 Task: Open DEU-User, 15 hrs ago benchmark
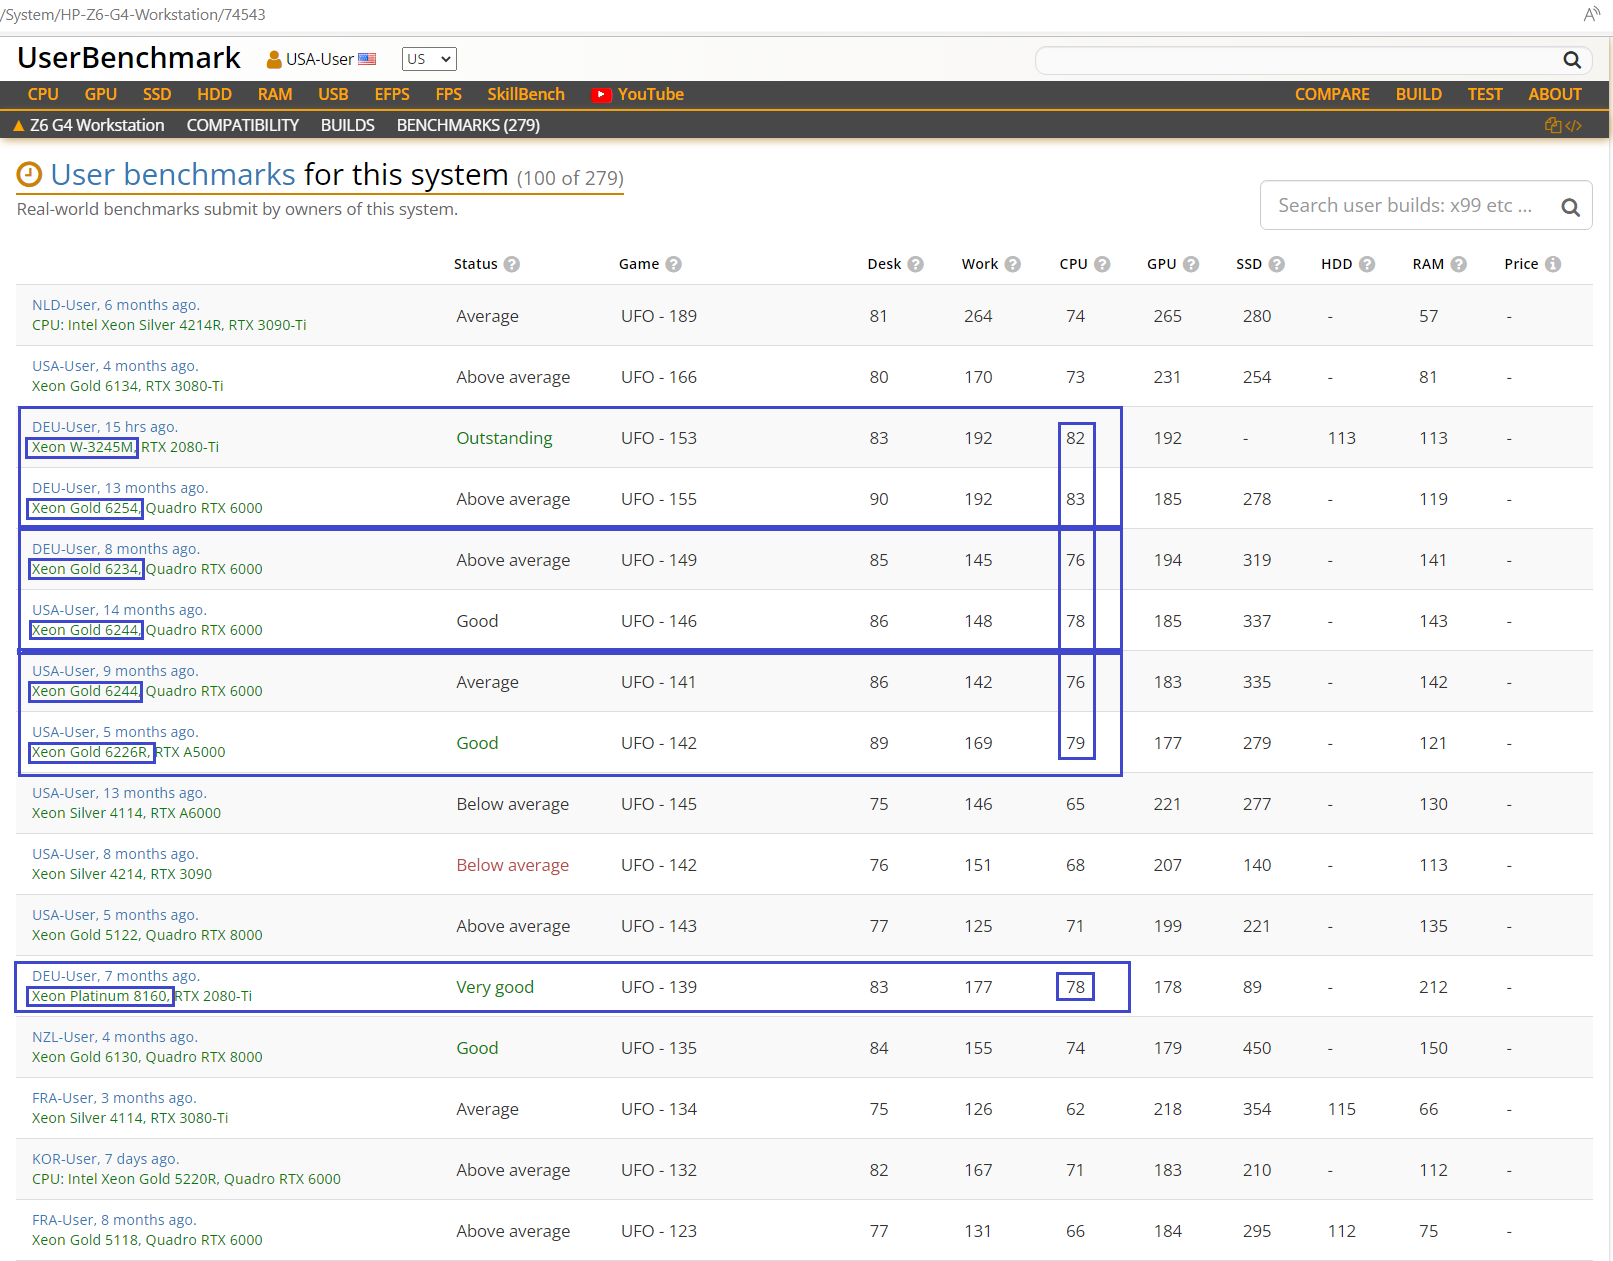(x=105, y=427)
